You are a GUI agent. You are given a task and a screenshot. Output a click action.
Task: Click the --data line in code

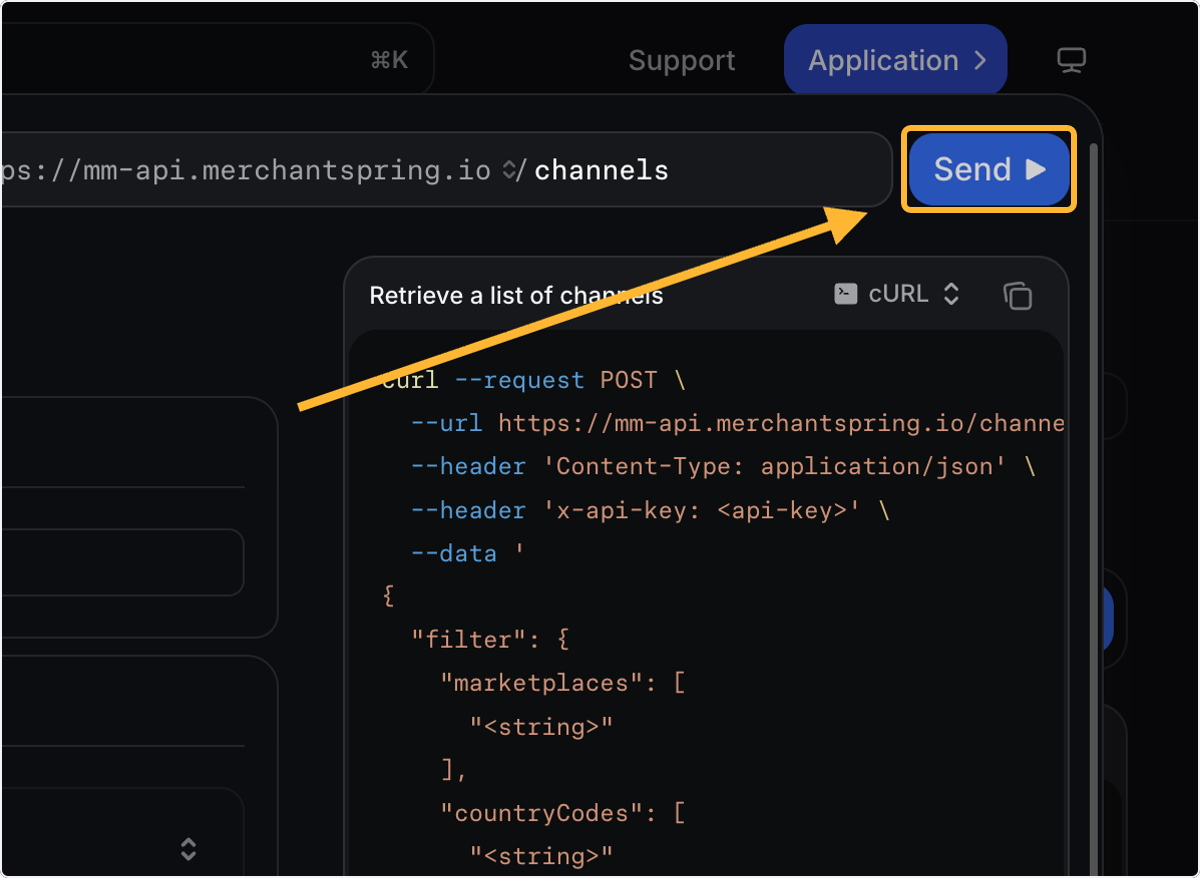pos(468,553)
